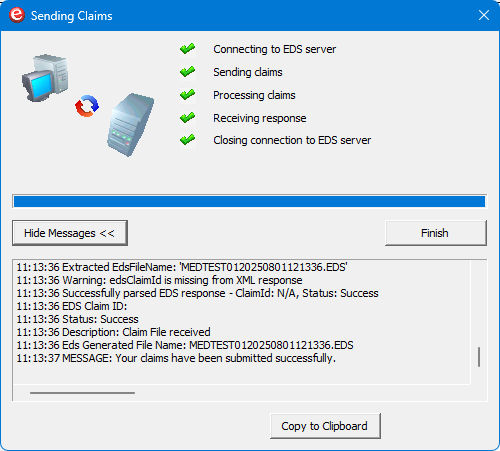Select the 'Eds Generated File Name' log entry
The image size is (500, 451).
click(185, 345)
